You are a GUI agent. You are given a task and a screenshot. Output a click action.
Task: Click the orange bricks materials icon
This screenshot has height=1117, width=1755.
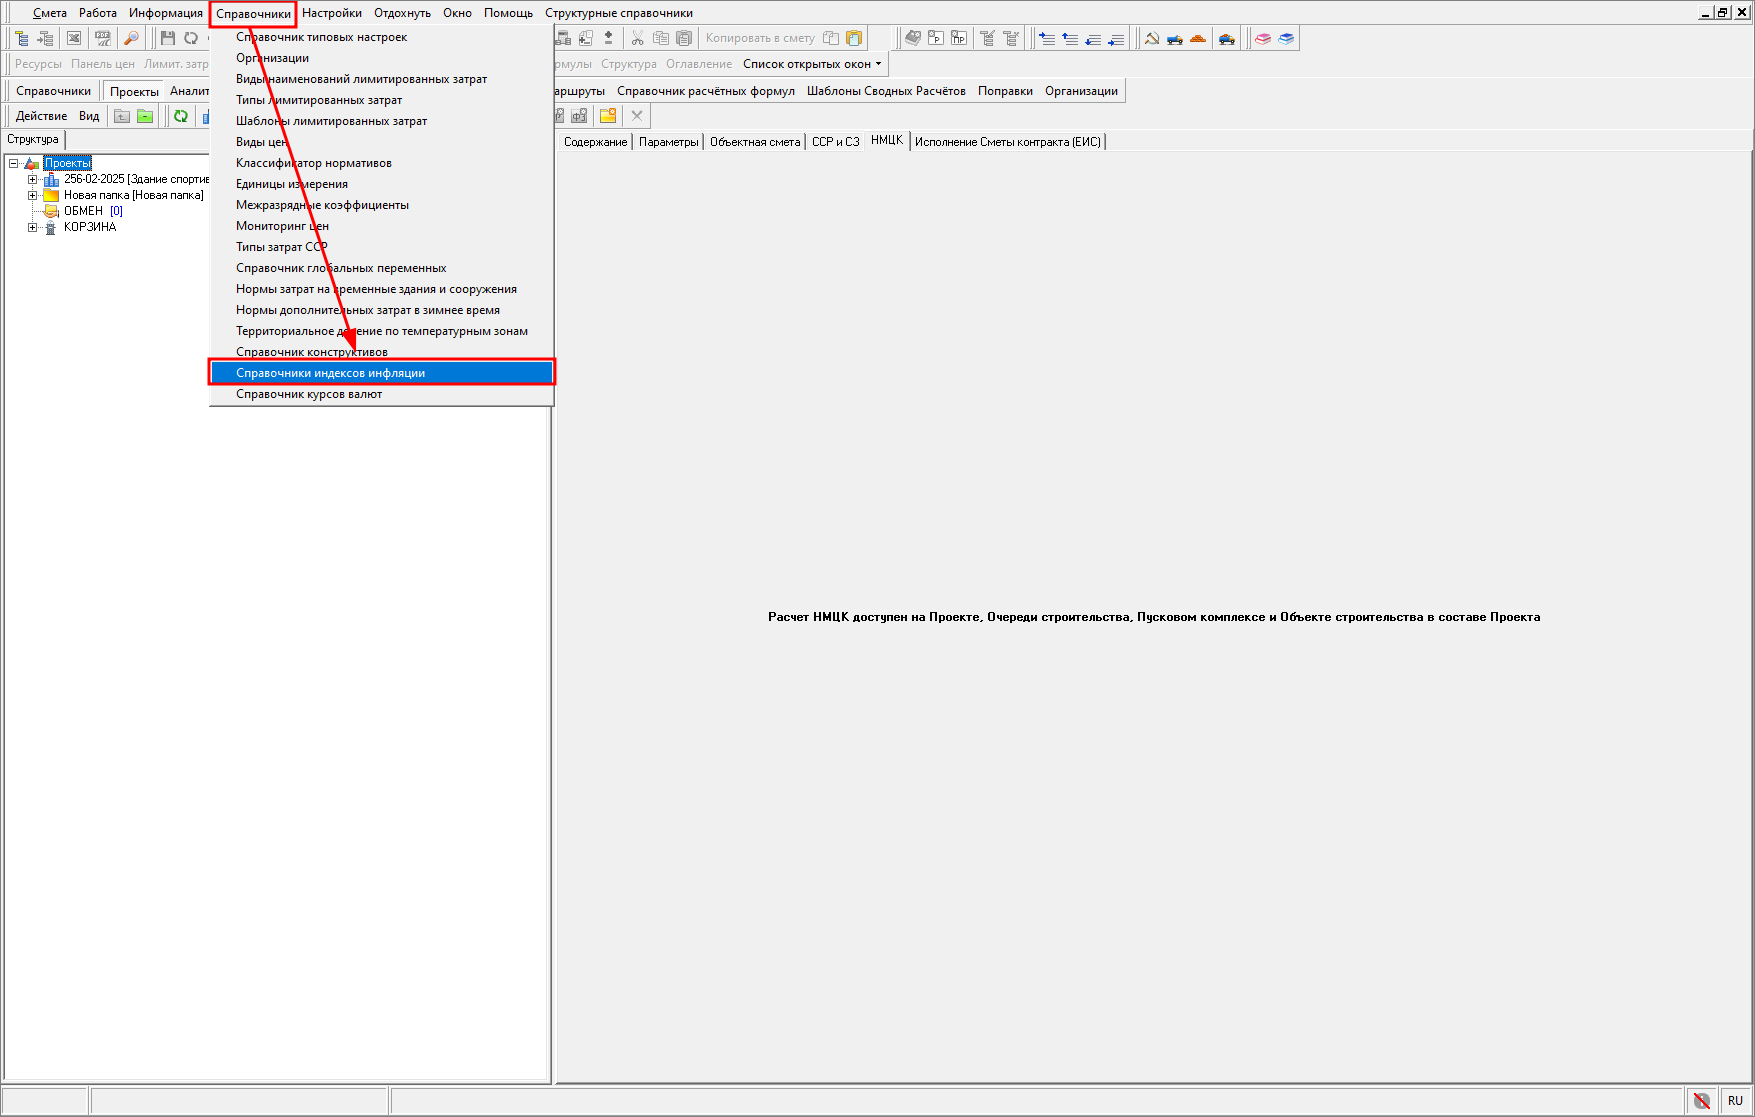coord(1198,38)
